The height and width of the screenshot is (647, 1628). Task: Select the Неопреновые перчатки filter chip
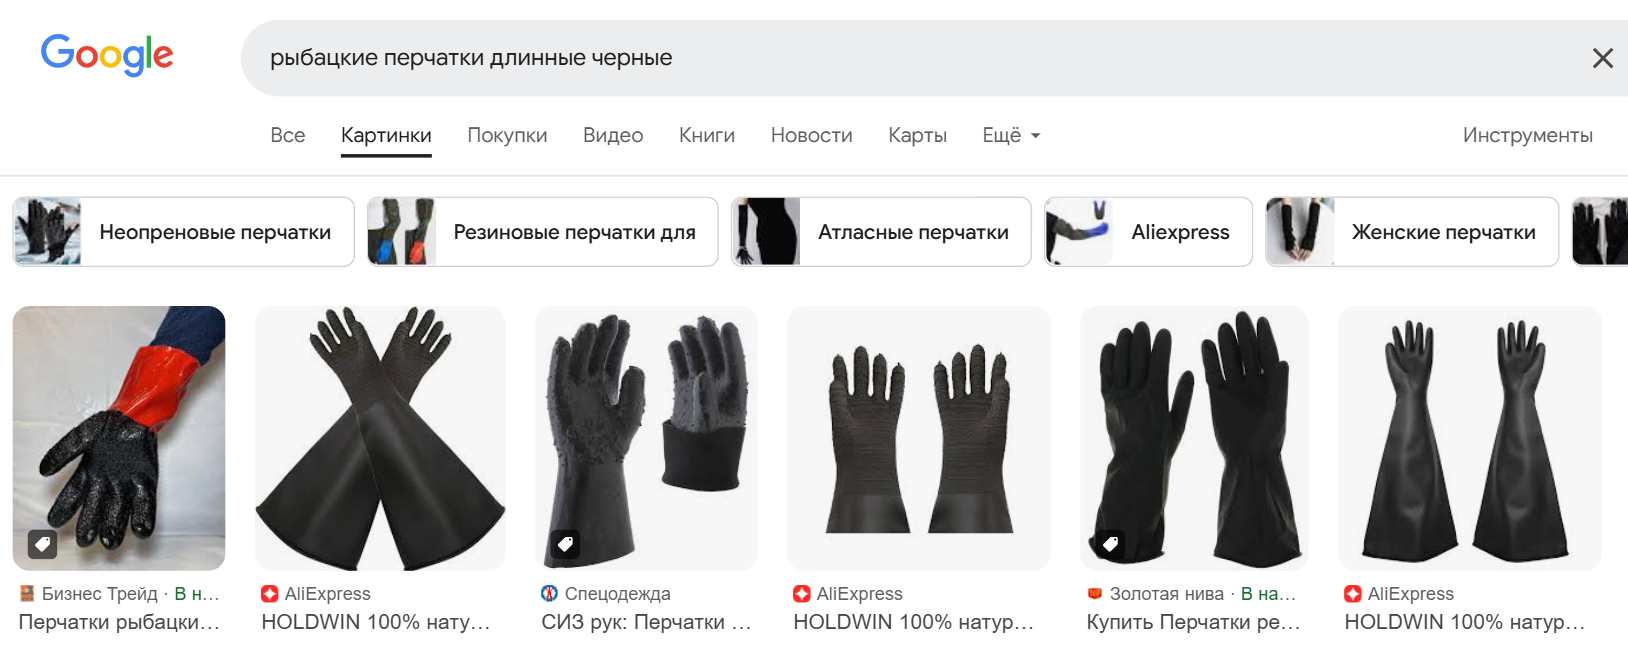pyautogui.click(x=183, y=232)
